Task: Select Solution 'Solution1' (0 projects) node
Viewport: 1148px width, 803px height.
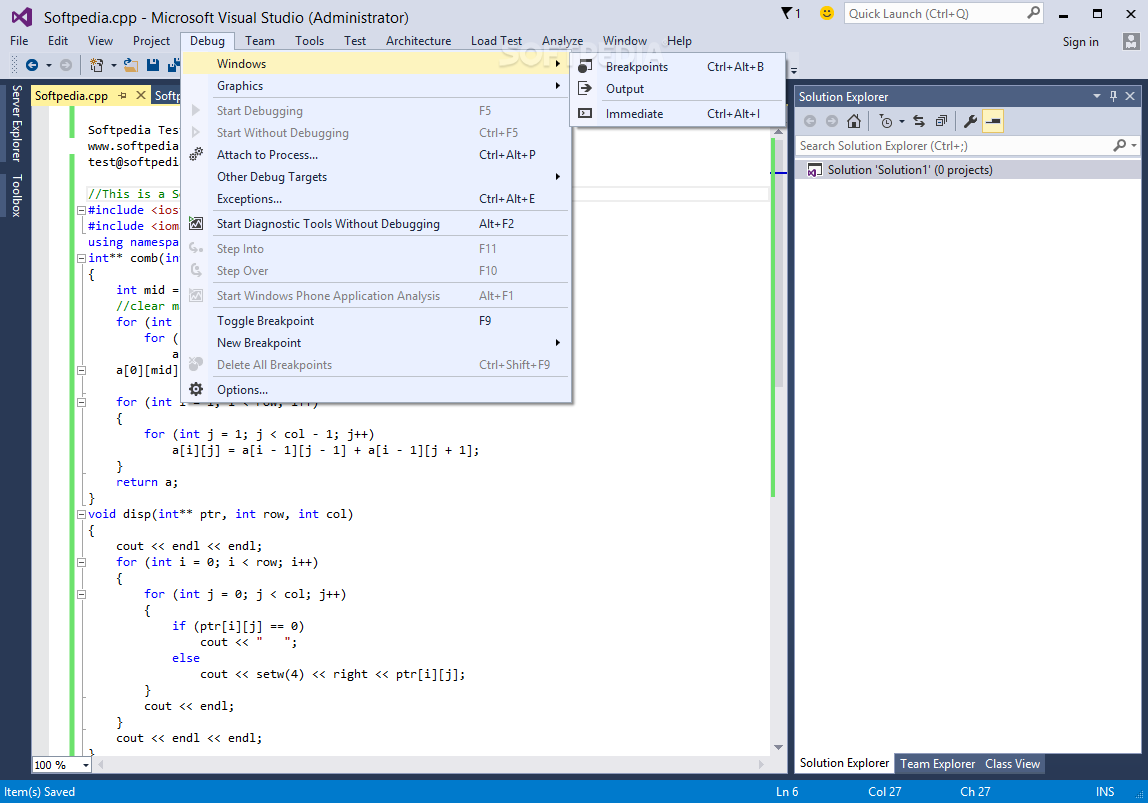Action: 968,170
